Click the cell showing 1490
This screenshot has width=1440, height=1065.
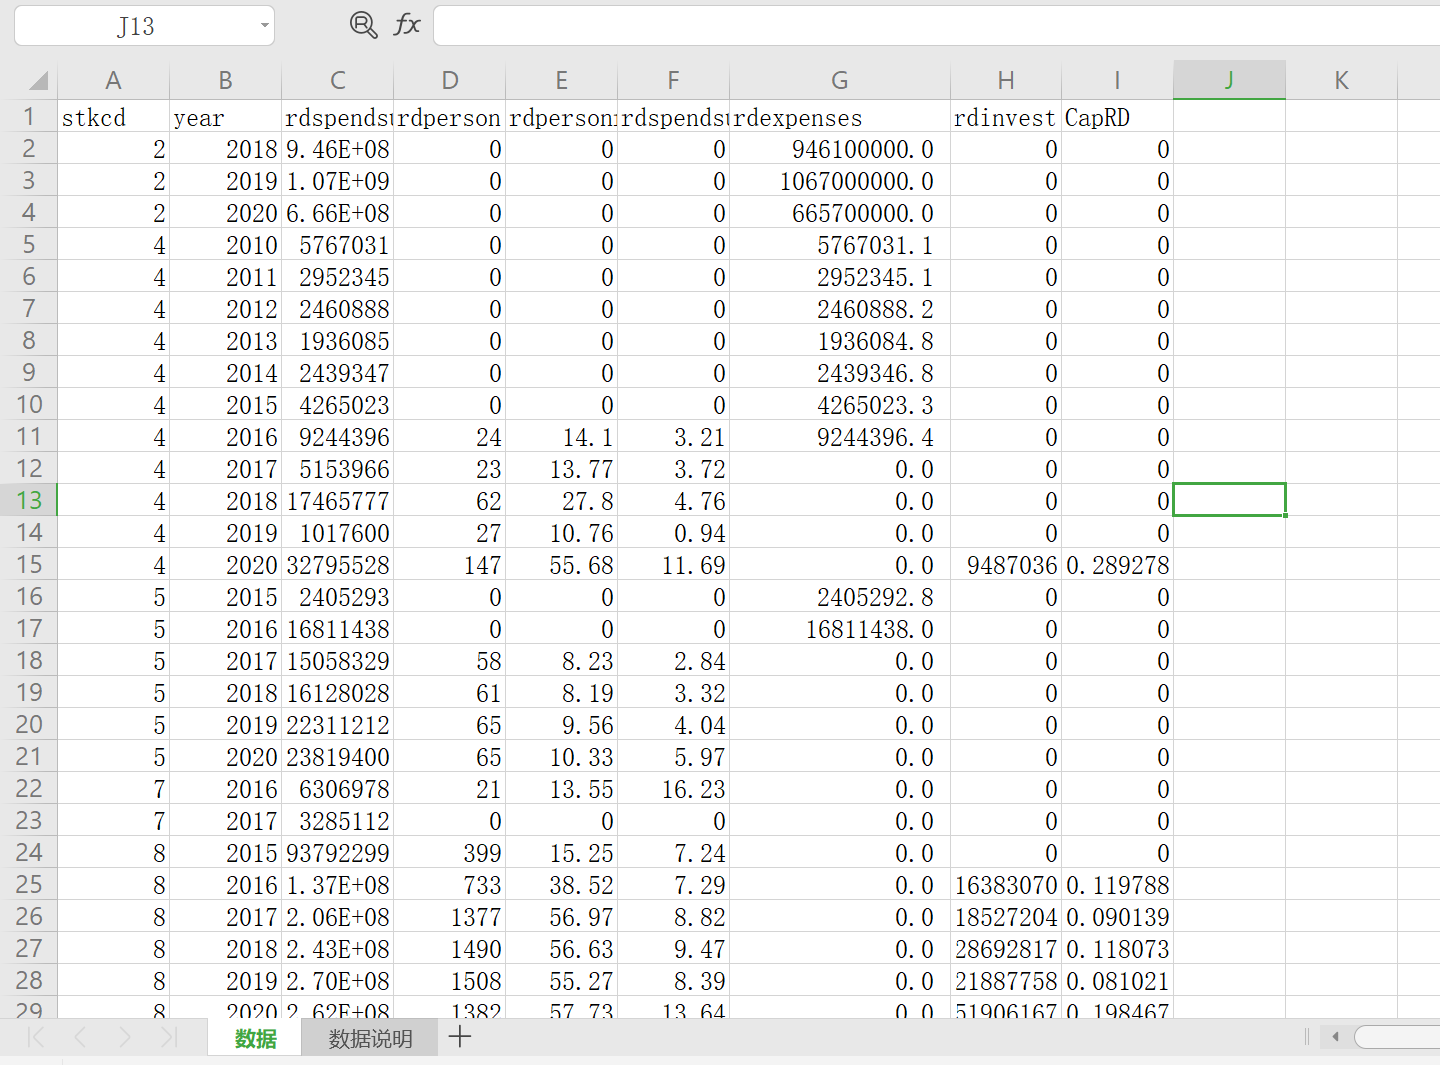point(450,949)
